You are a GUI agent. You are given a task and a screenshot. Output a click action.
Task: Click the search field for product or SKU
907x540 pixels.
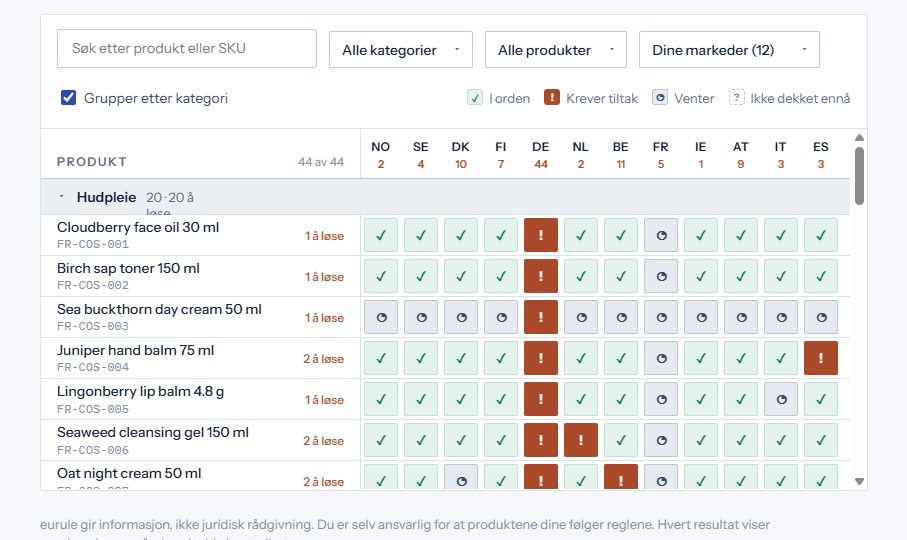(x=187, y=49)
